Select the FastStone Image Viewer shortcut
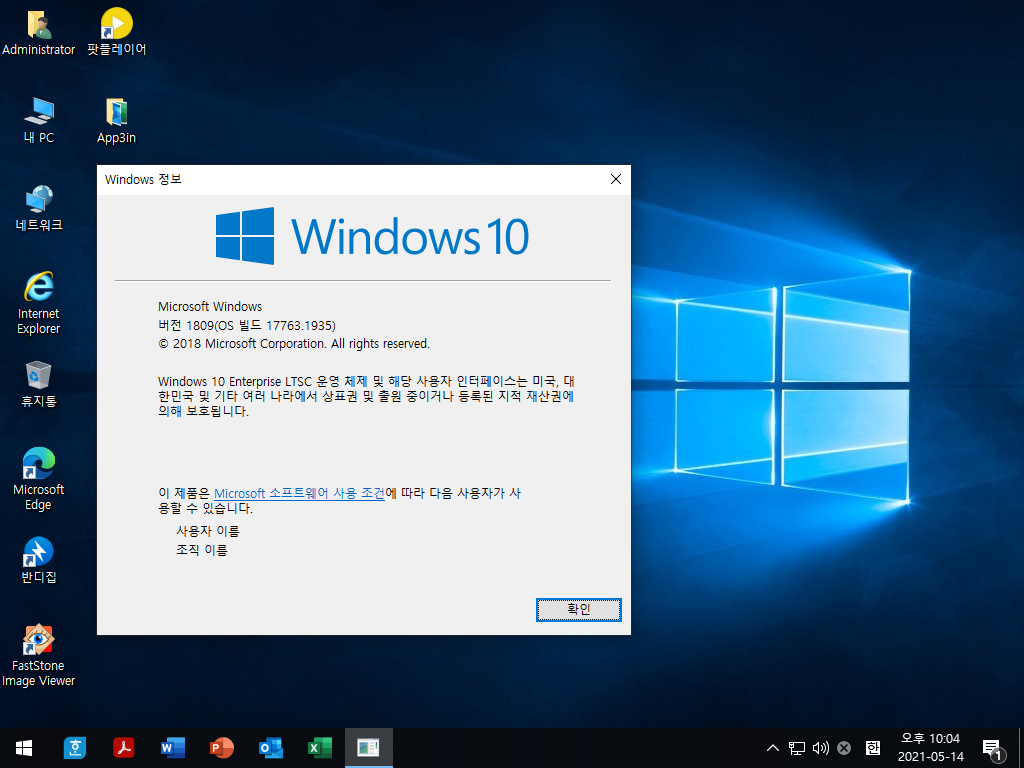 [39, 655]
